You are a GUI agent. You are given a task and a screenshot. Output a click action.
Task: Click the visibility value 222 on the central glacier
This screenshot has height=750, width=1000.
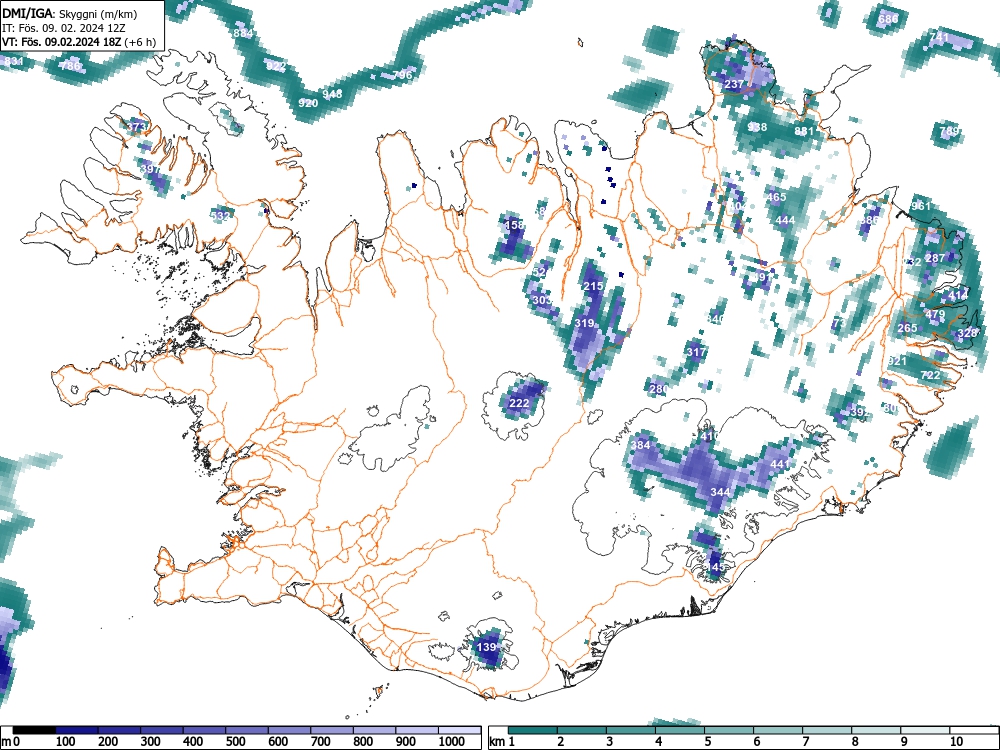[x=519, y=403]
